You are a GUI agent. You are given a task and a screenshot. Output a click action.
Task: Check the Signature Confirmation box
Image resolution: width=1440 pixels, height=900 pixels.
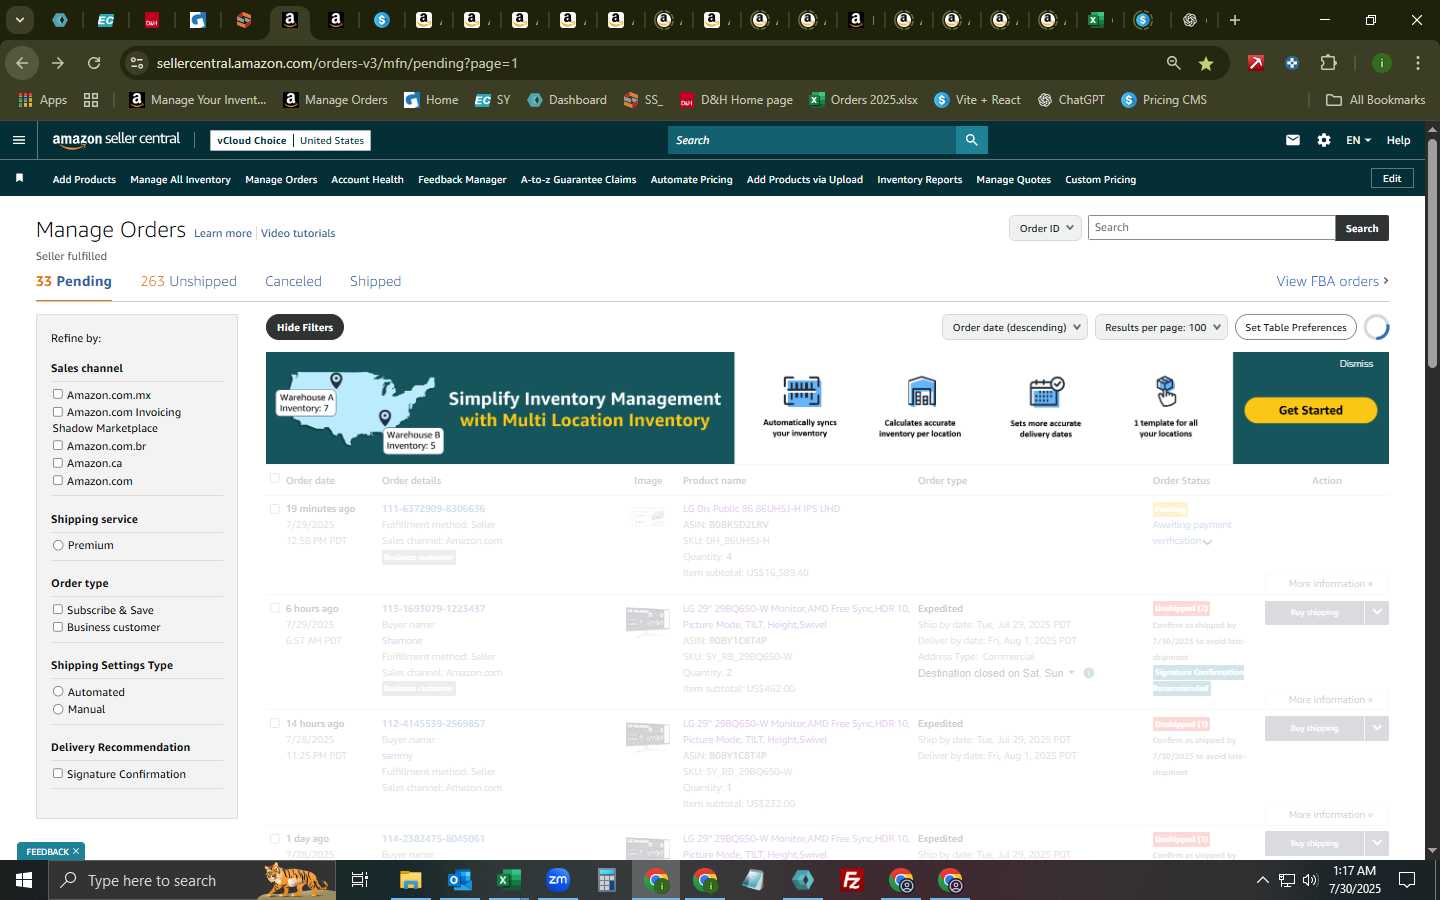(58, 773)
